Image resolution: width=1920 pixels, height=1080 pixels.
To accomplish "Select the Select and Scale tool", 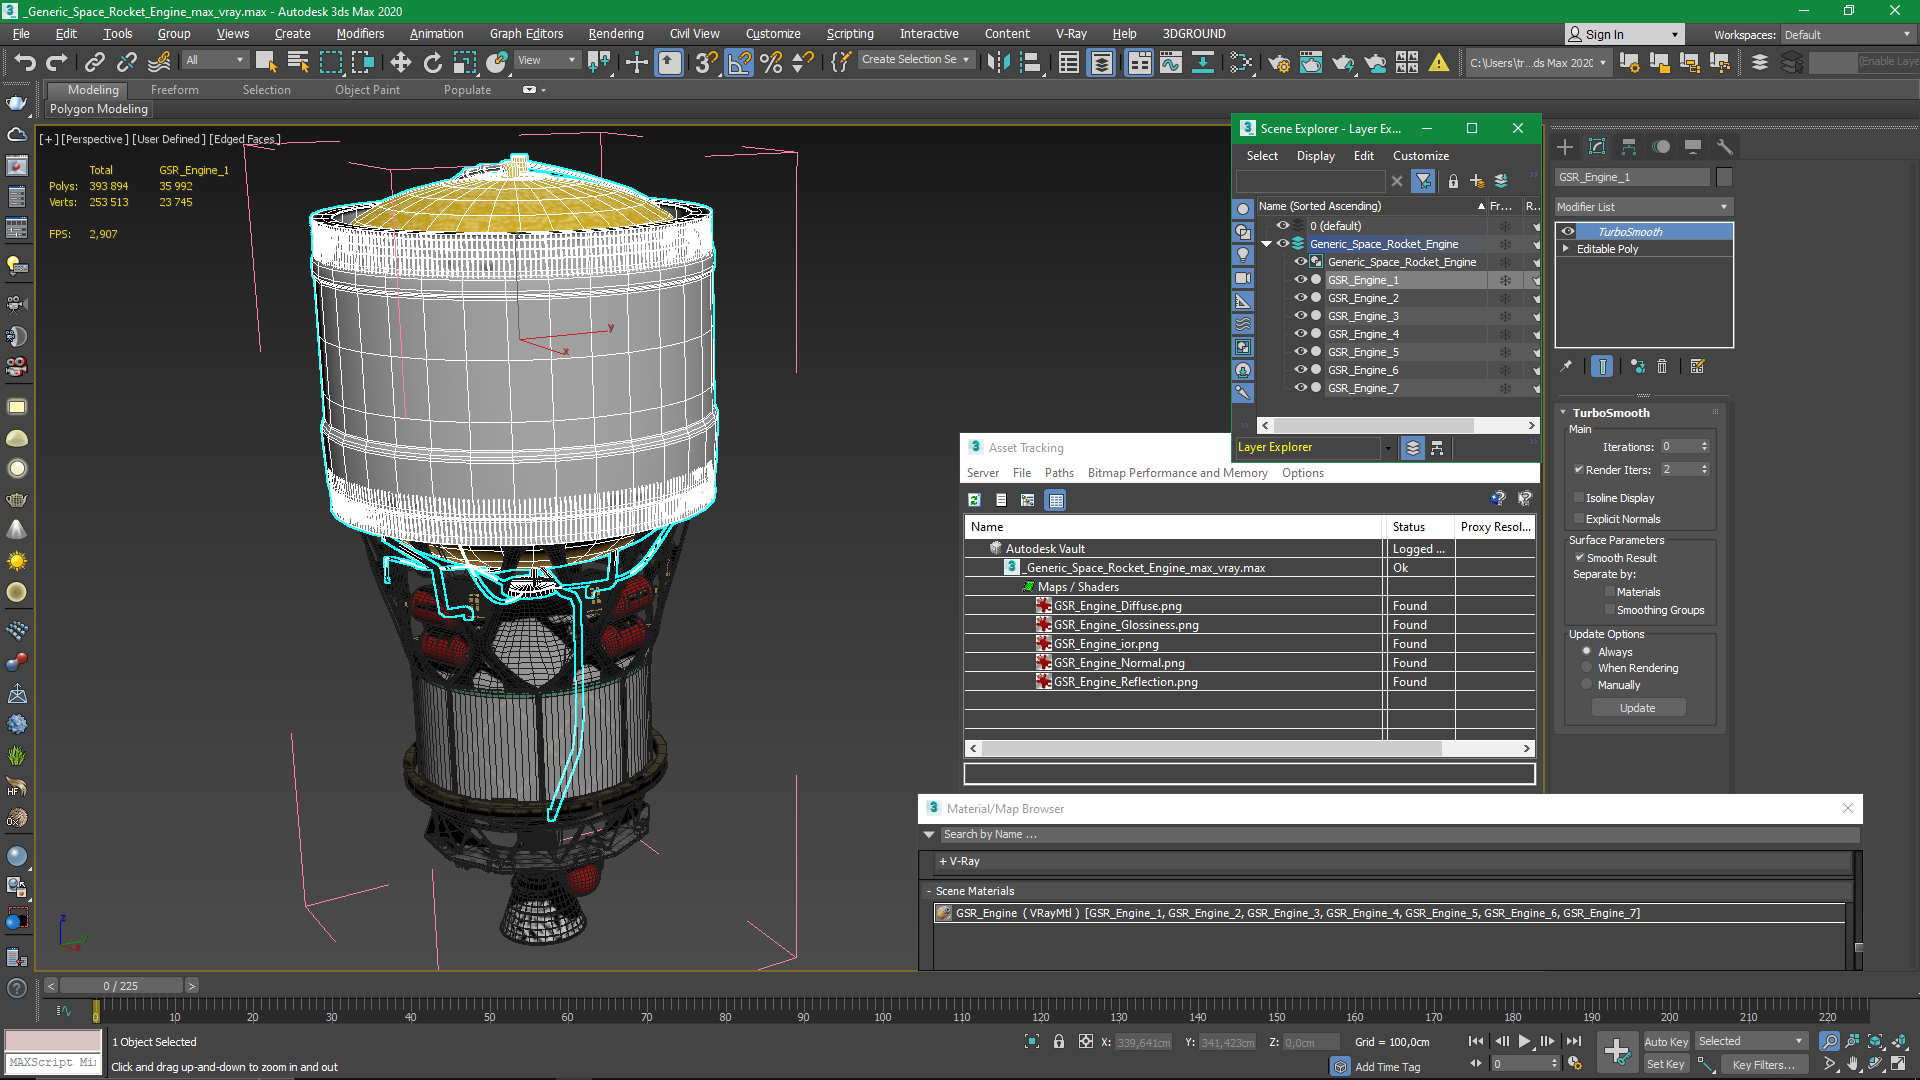I will [464, 62].
